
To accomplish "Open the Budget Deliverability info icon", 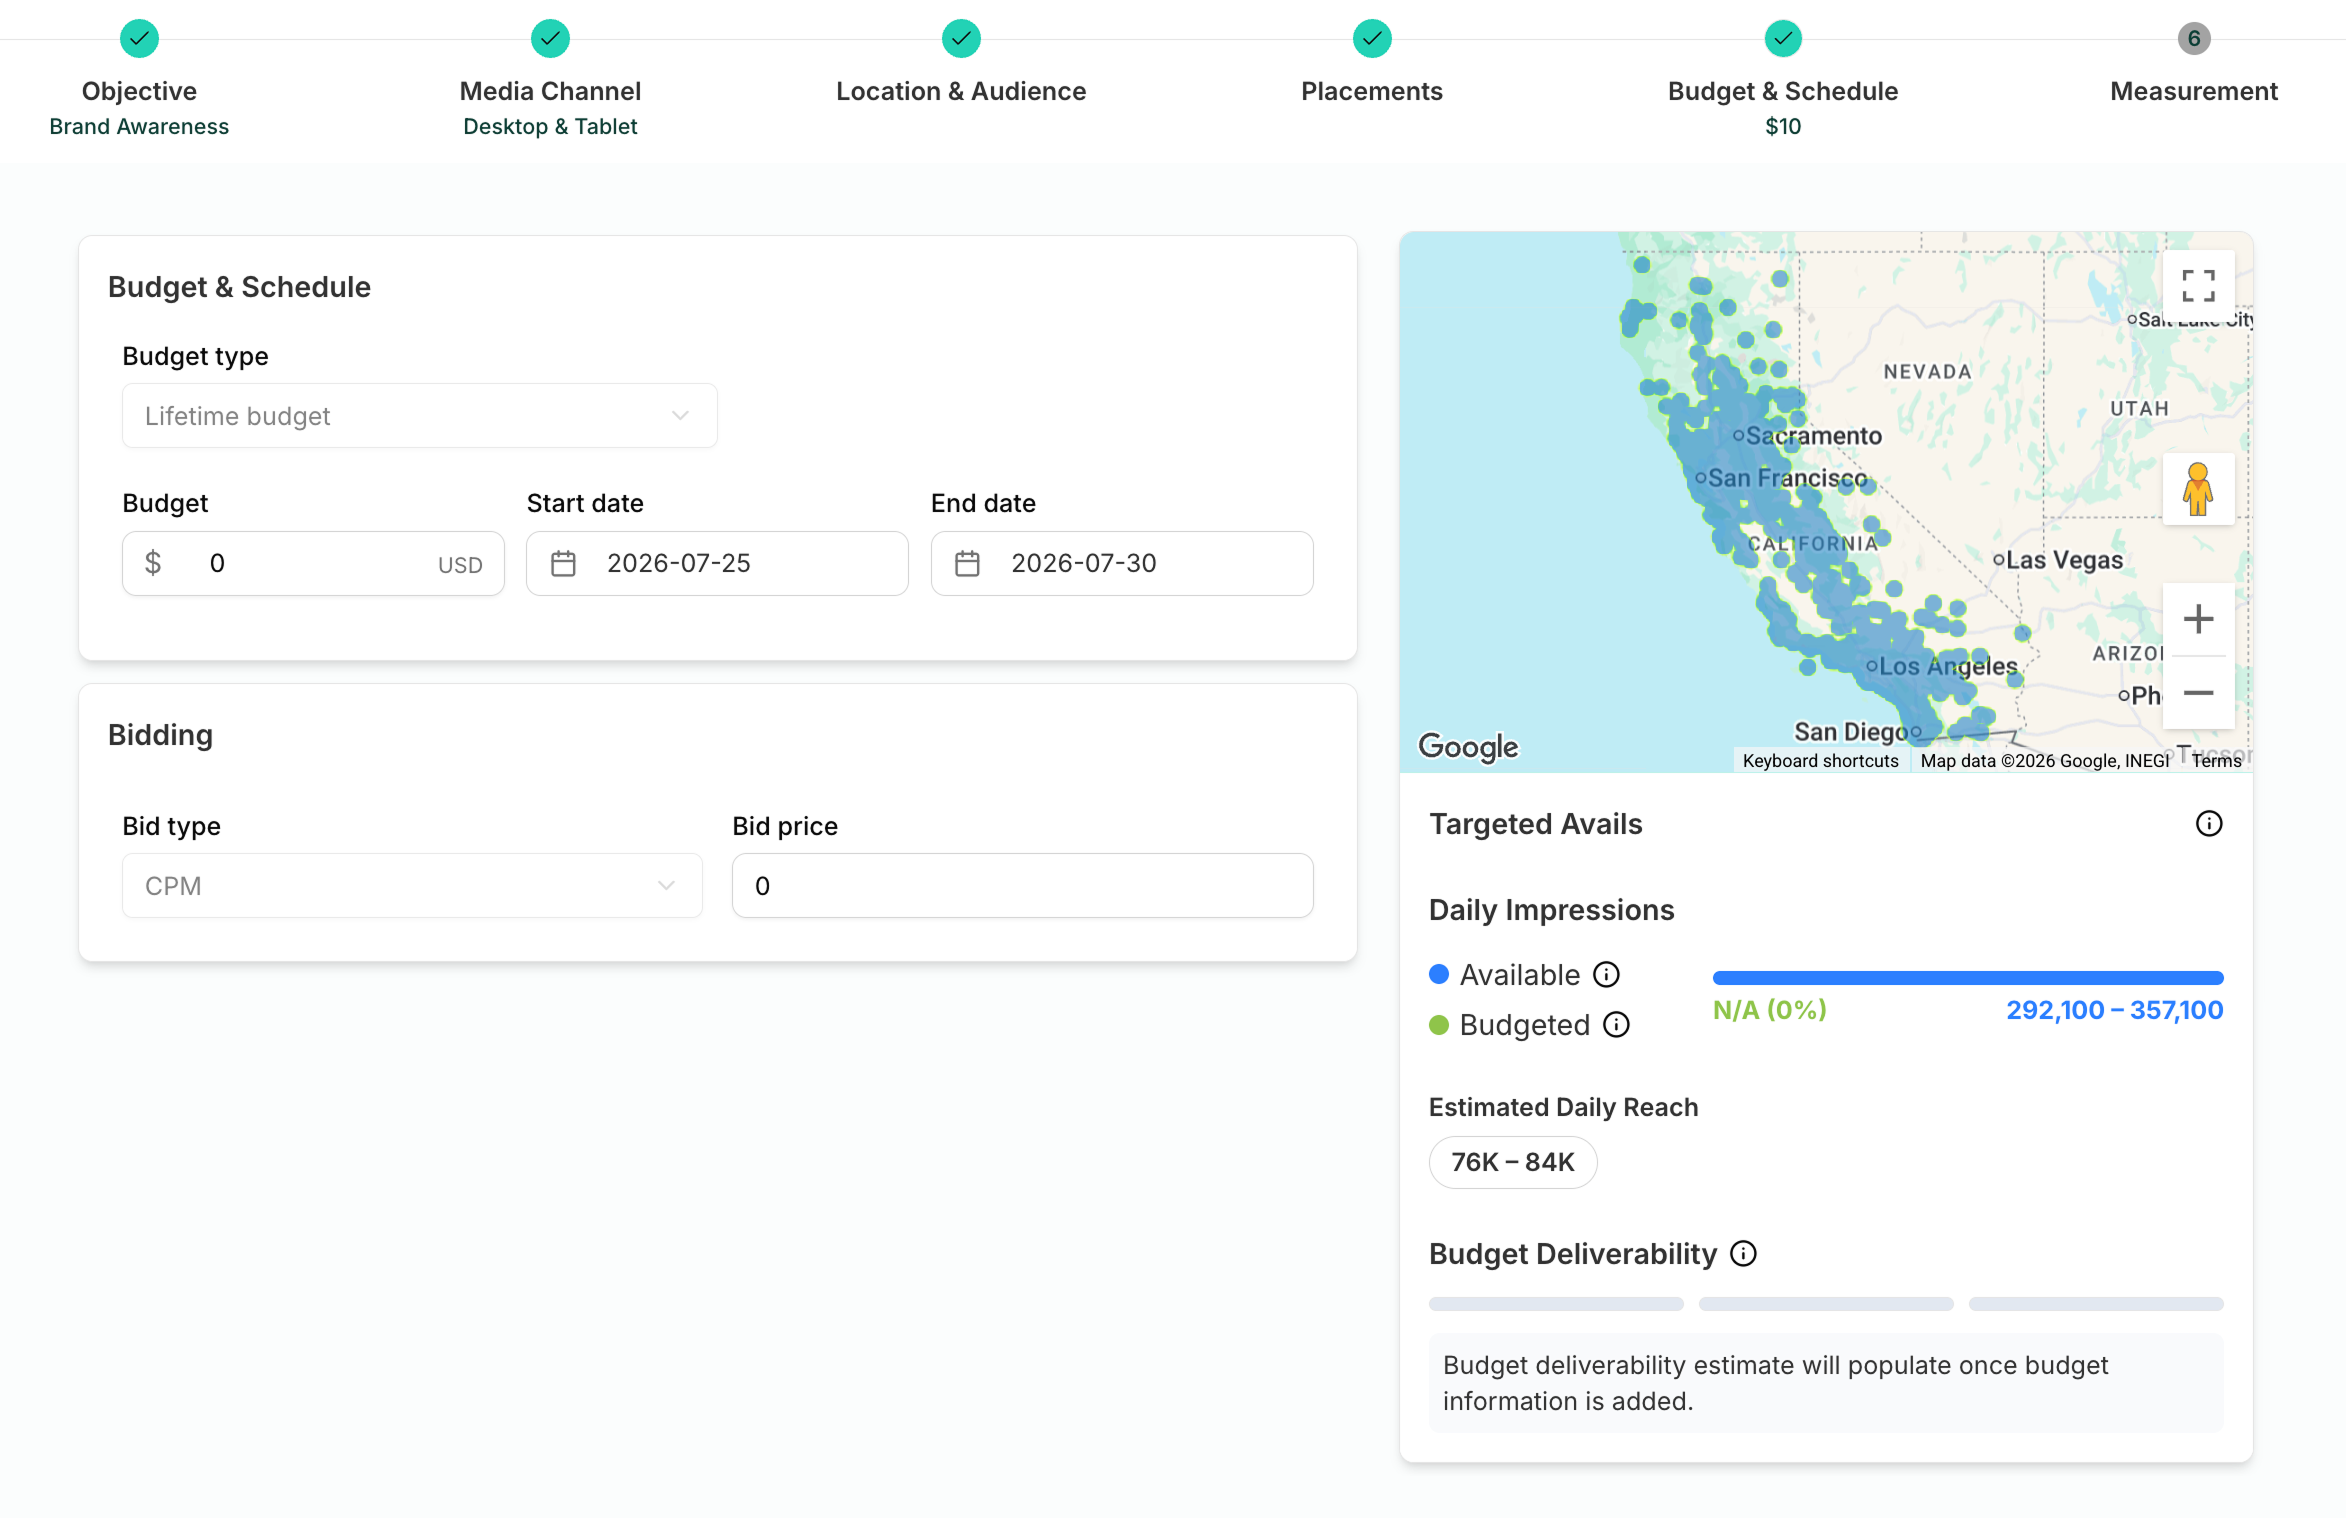I will (x=1743, y=1253).
